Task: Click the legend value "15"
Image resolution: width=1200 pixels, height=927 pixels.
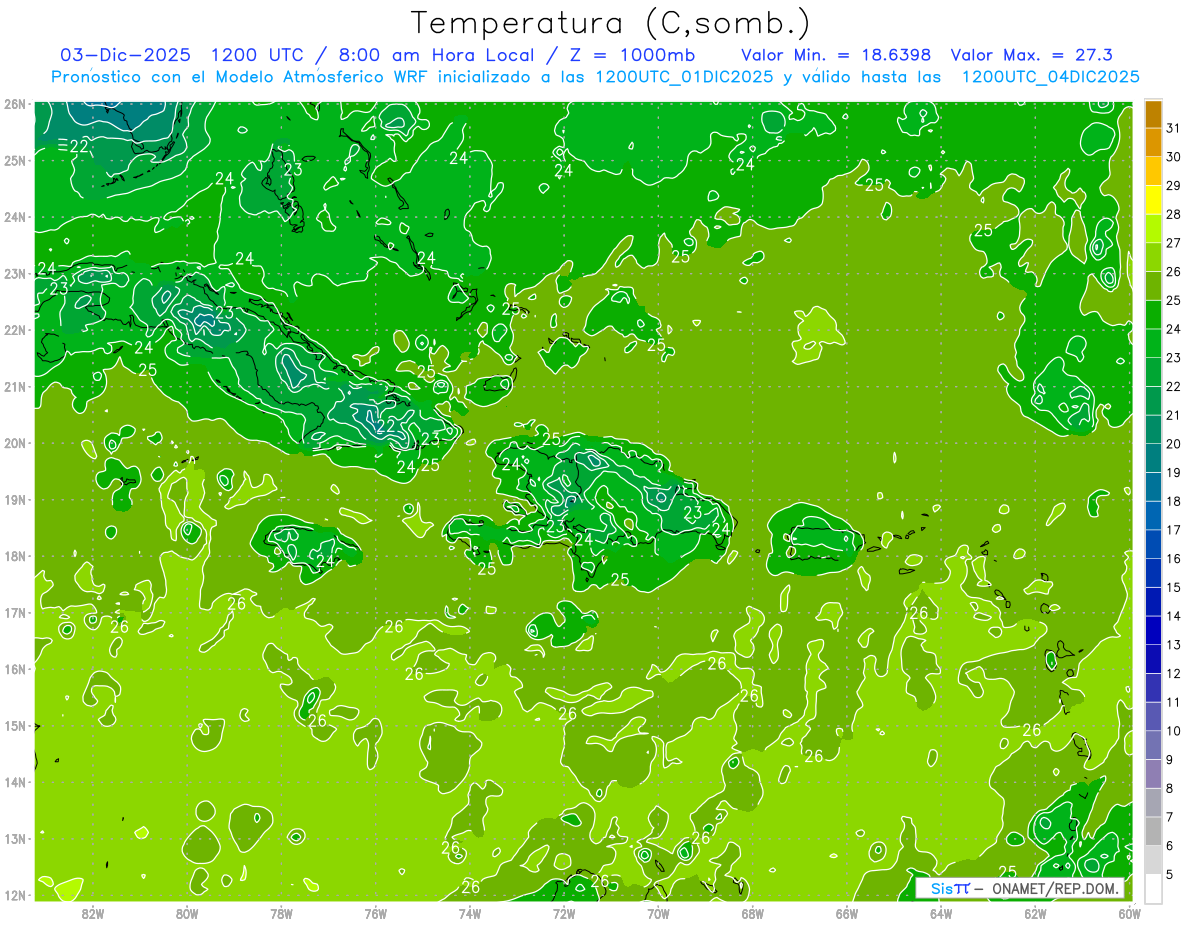Action: pos(1174,587)
